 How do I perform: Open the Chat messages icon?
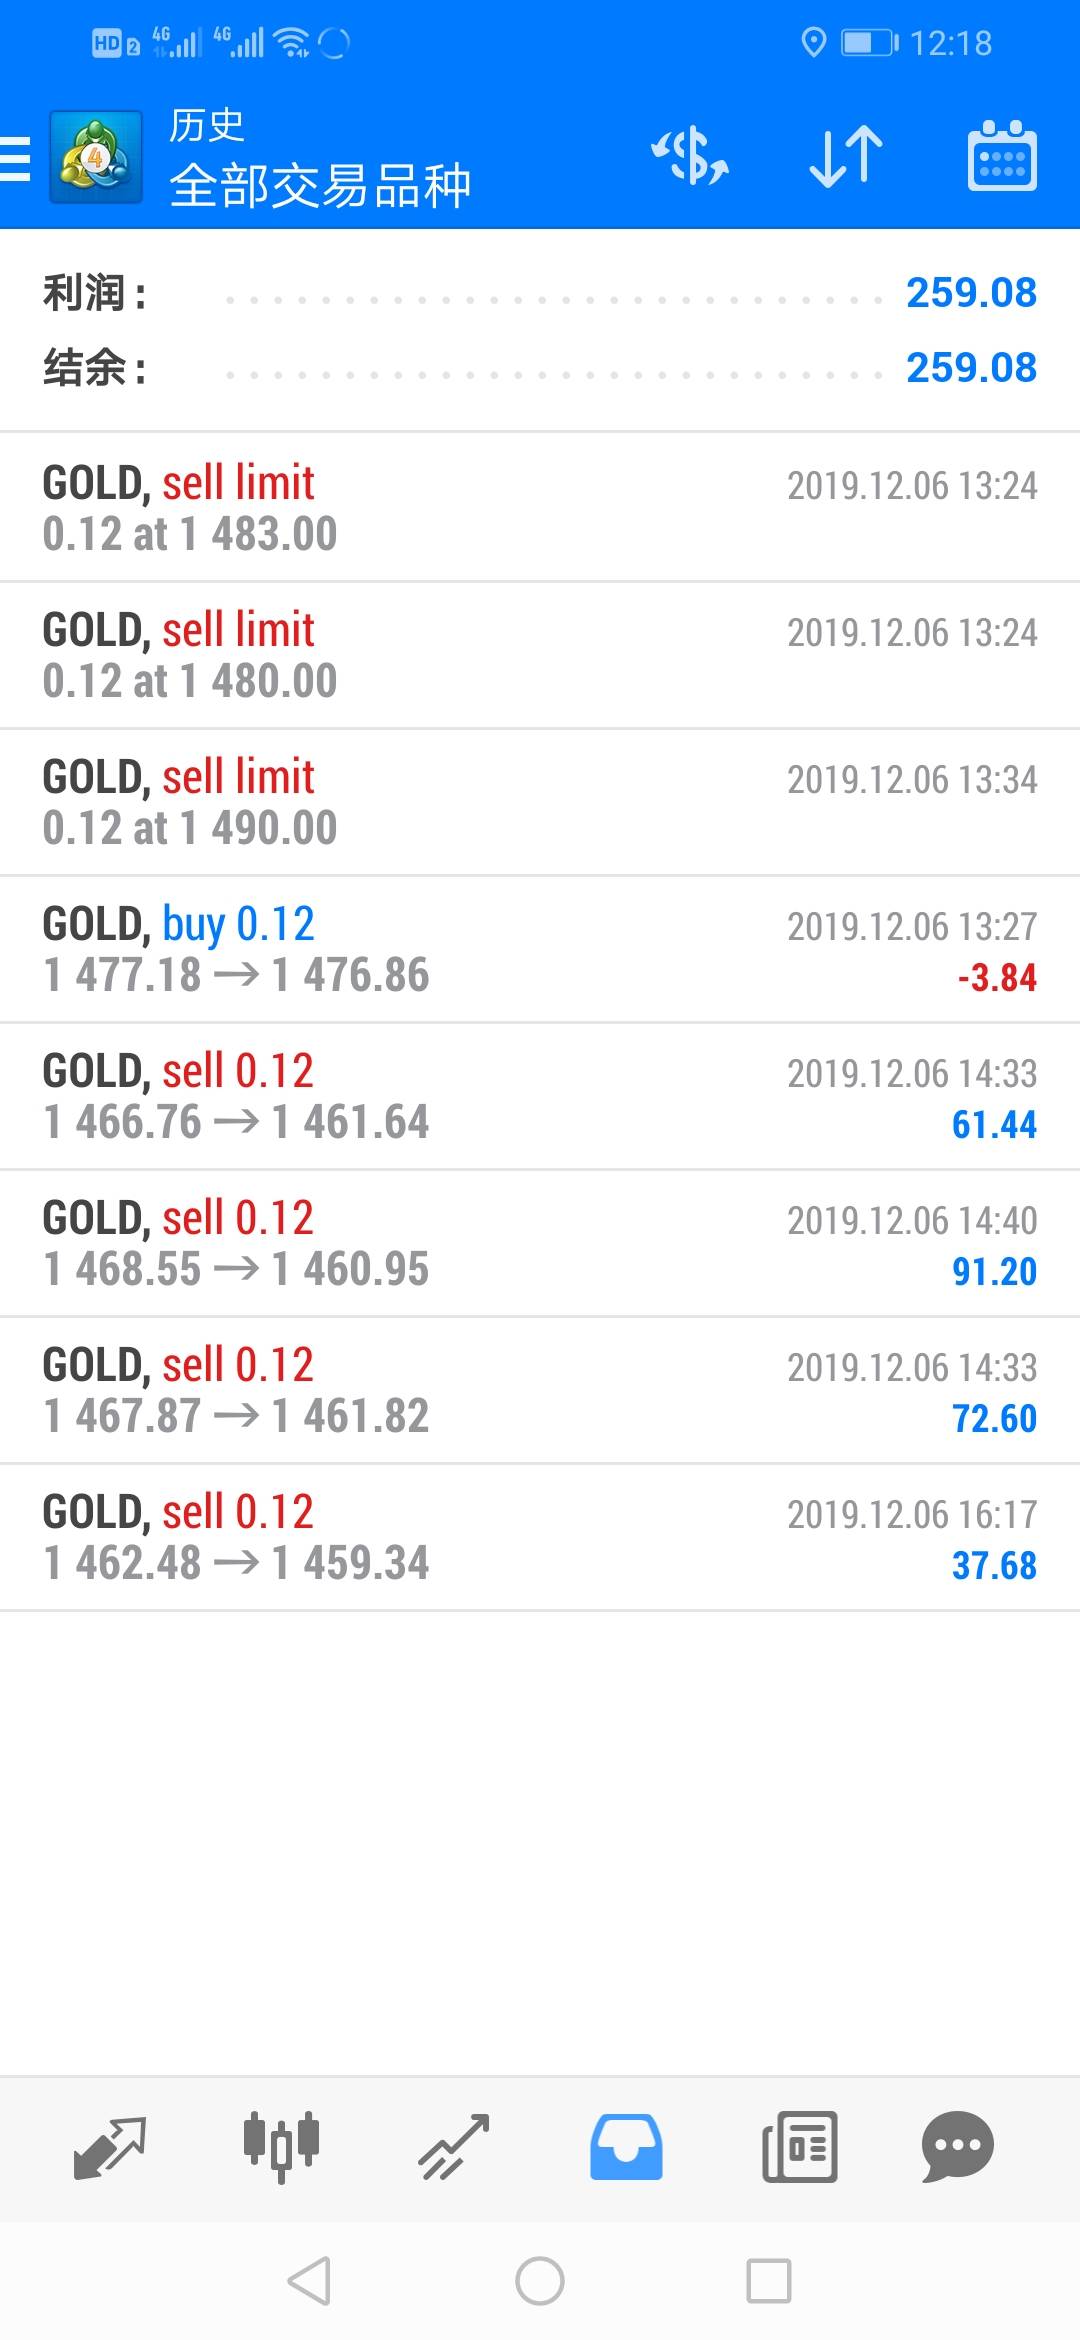(957, 2146)
